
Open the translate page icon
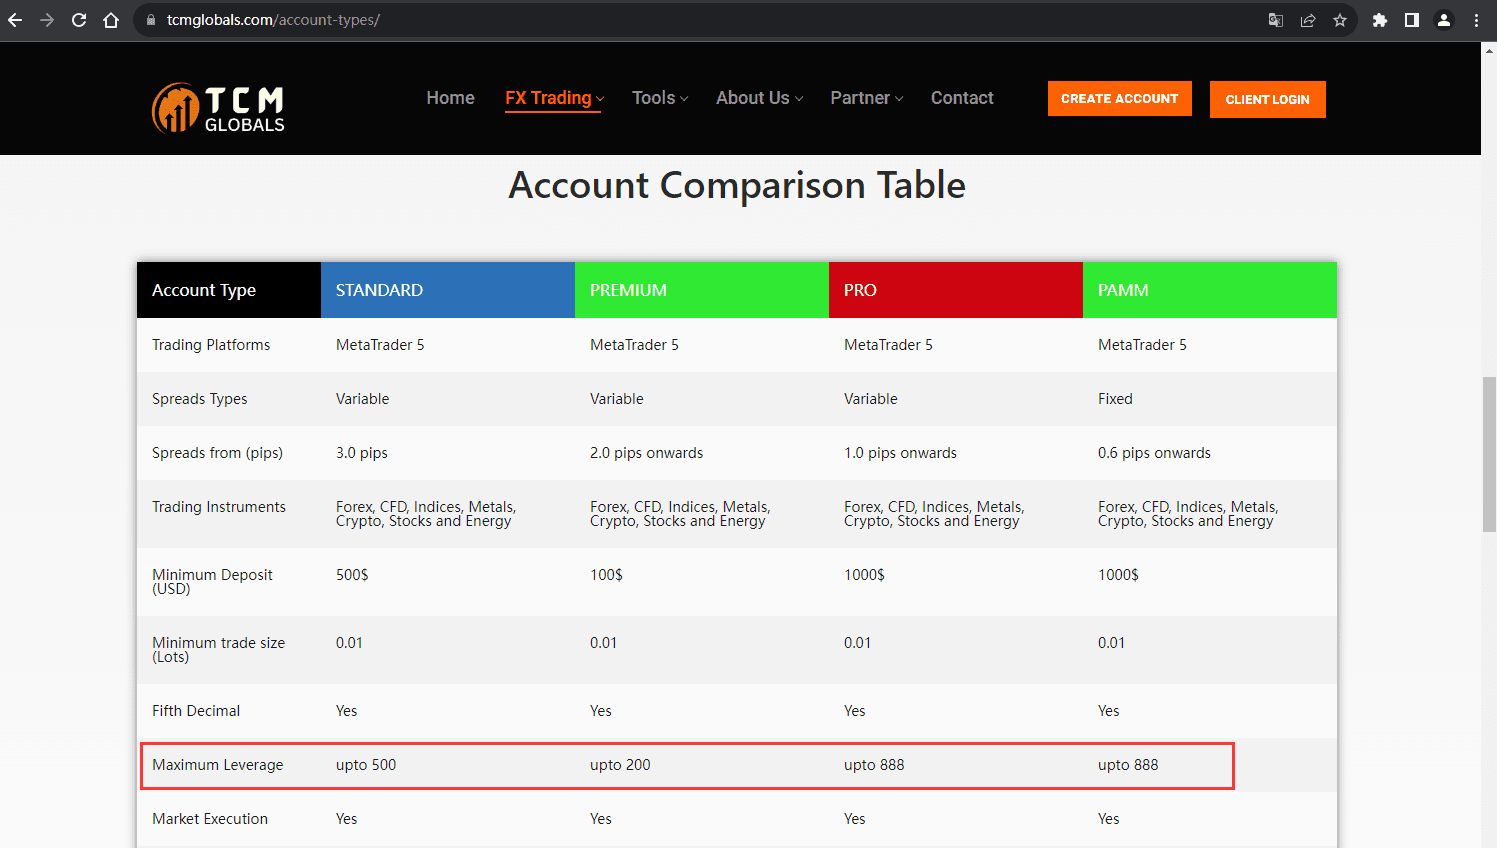(1276, 20)
